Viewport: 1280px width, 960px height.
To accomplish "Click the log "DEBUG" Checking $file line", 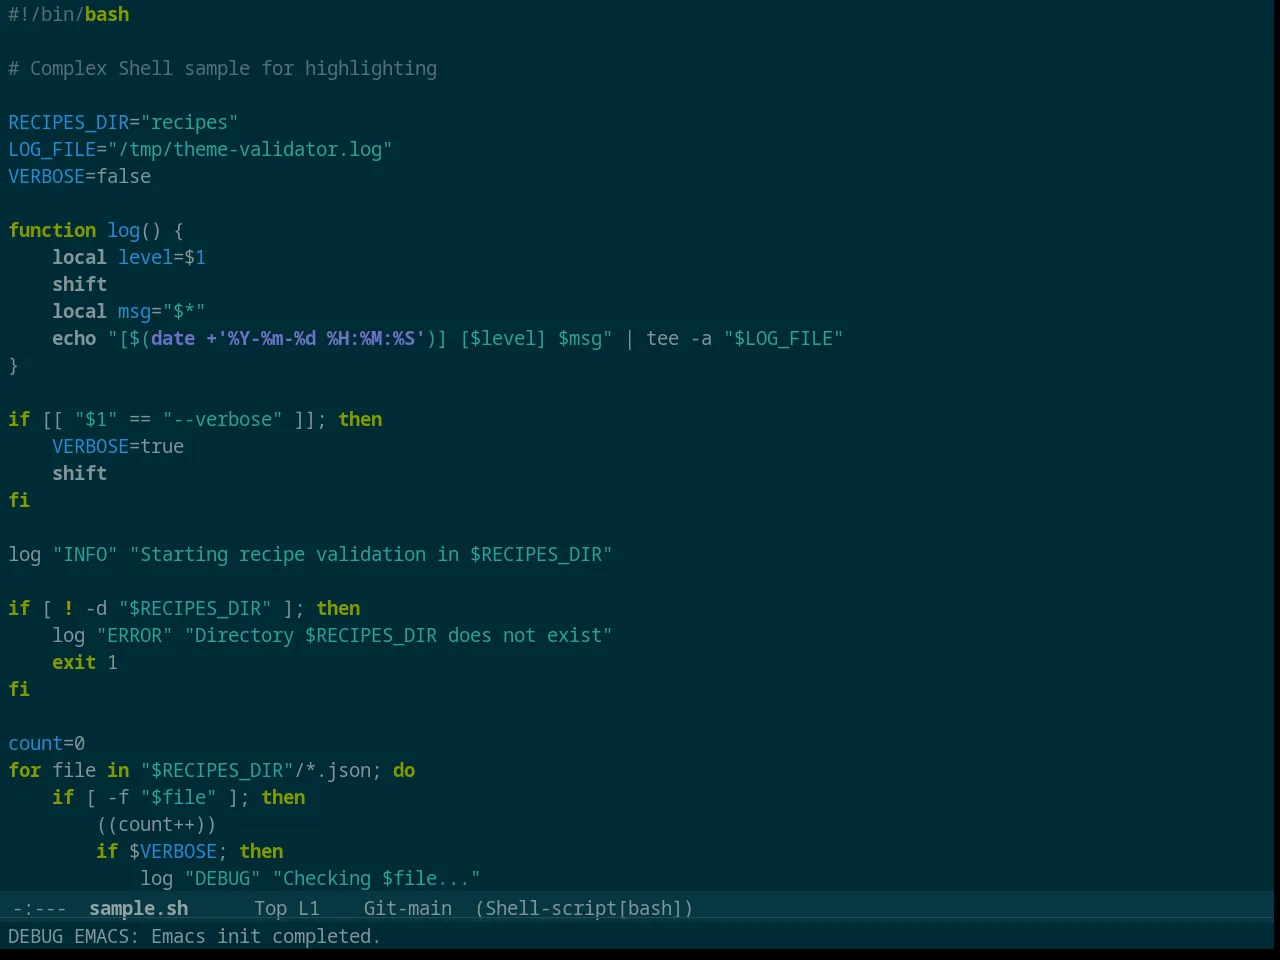I will [310, 878].
